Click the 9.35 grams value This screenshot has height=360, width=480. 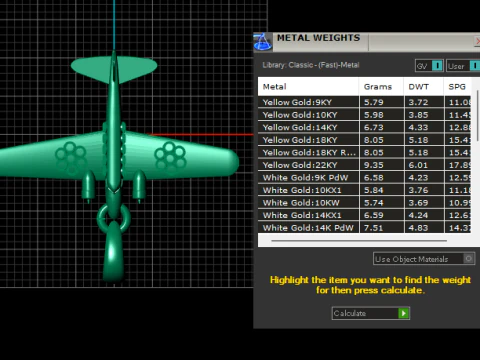tap(374, 165)
